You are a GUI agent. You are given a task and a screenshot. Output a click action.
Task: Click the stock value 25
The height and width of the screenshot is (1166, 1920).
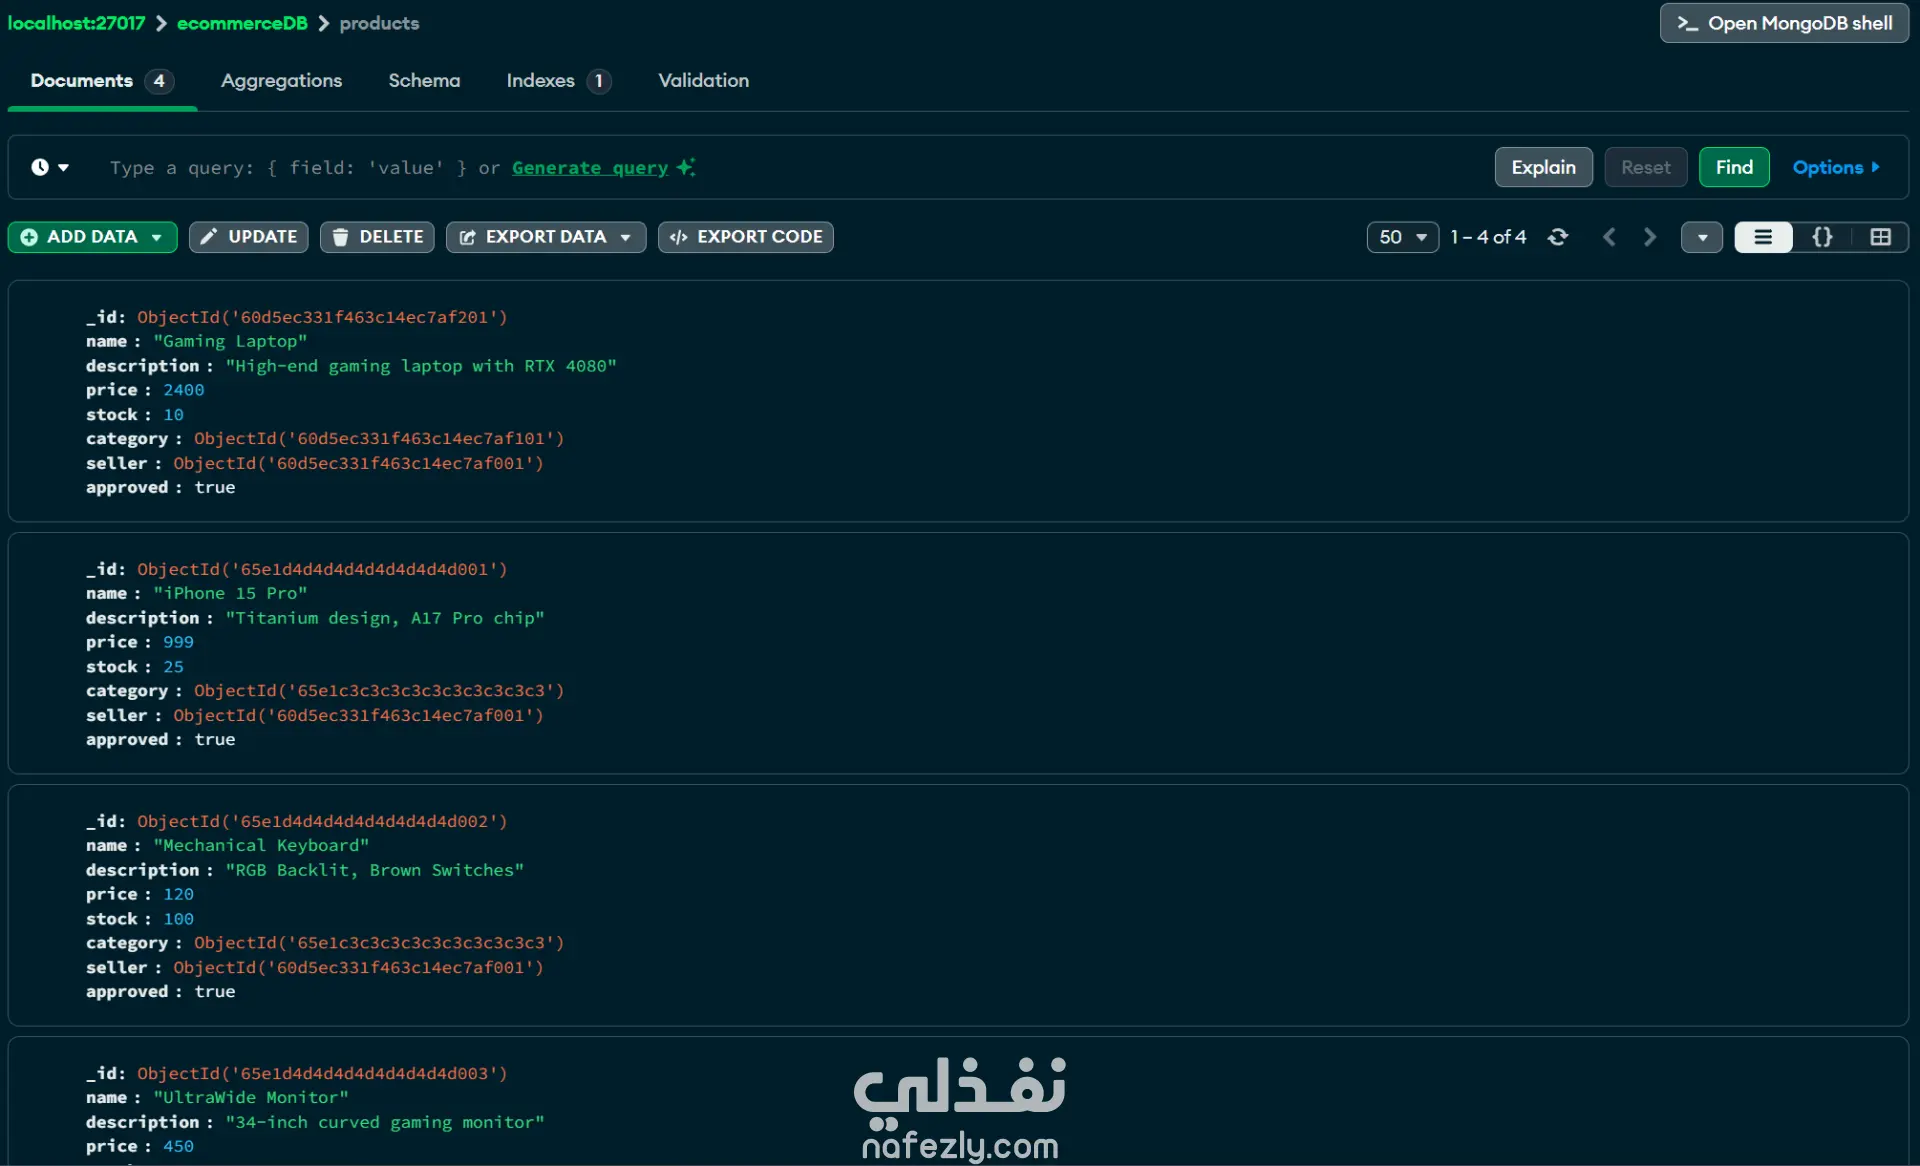174,666
